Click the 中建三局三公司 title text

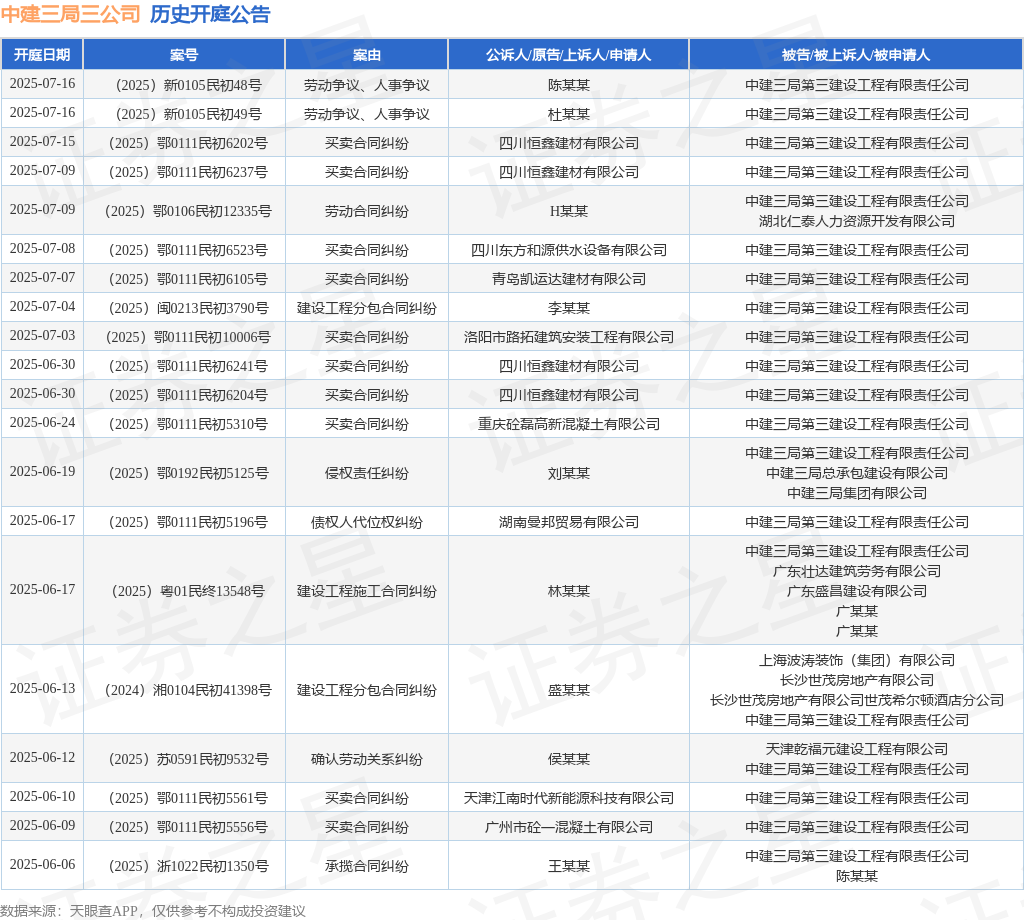tap(71, 14)
